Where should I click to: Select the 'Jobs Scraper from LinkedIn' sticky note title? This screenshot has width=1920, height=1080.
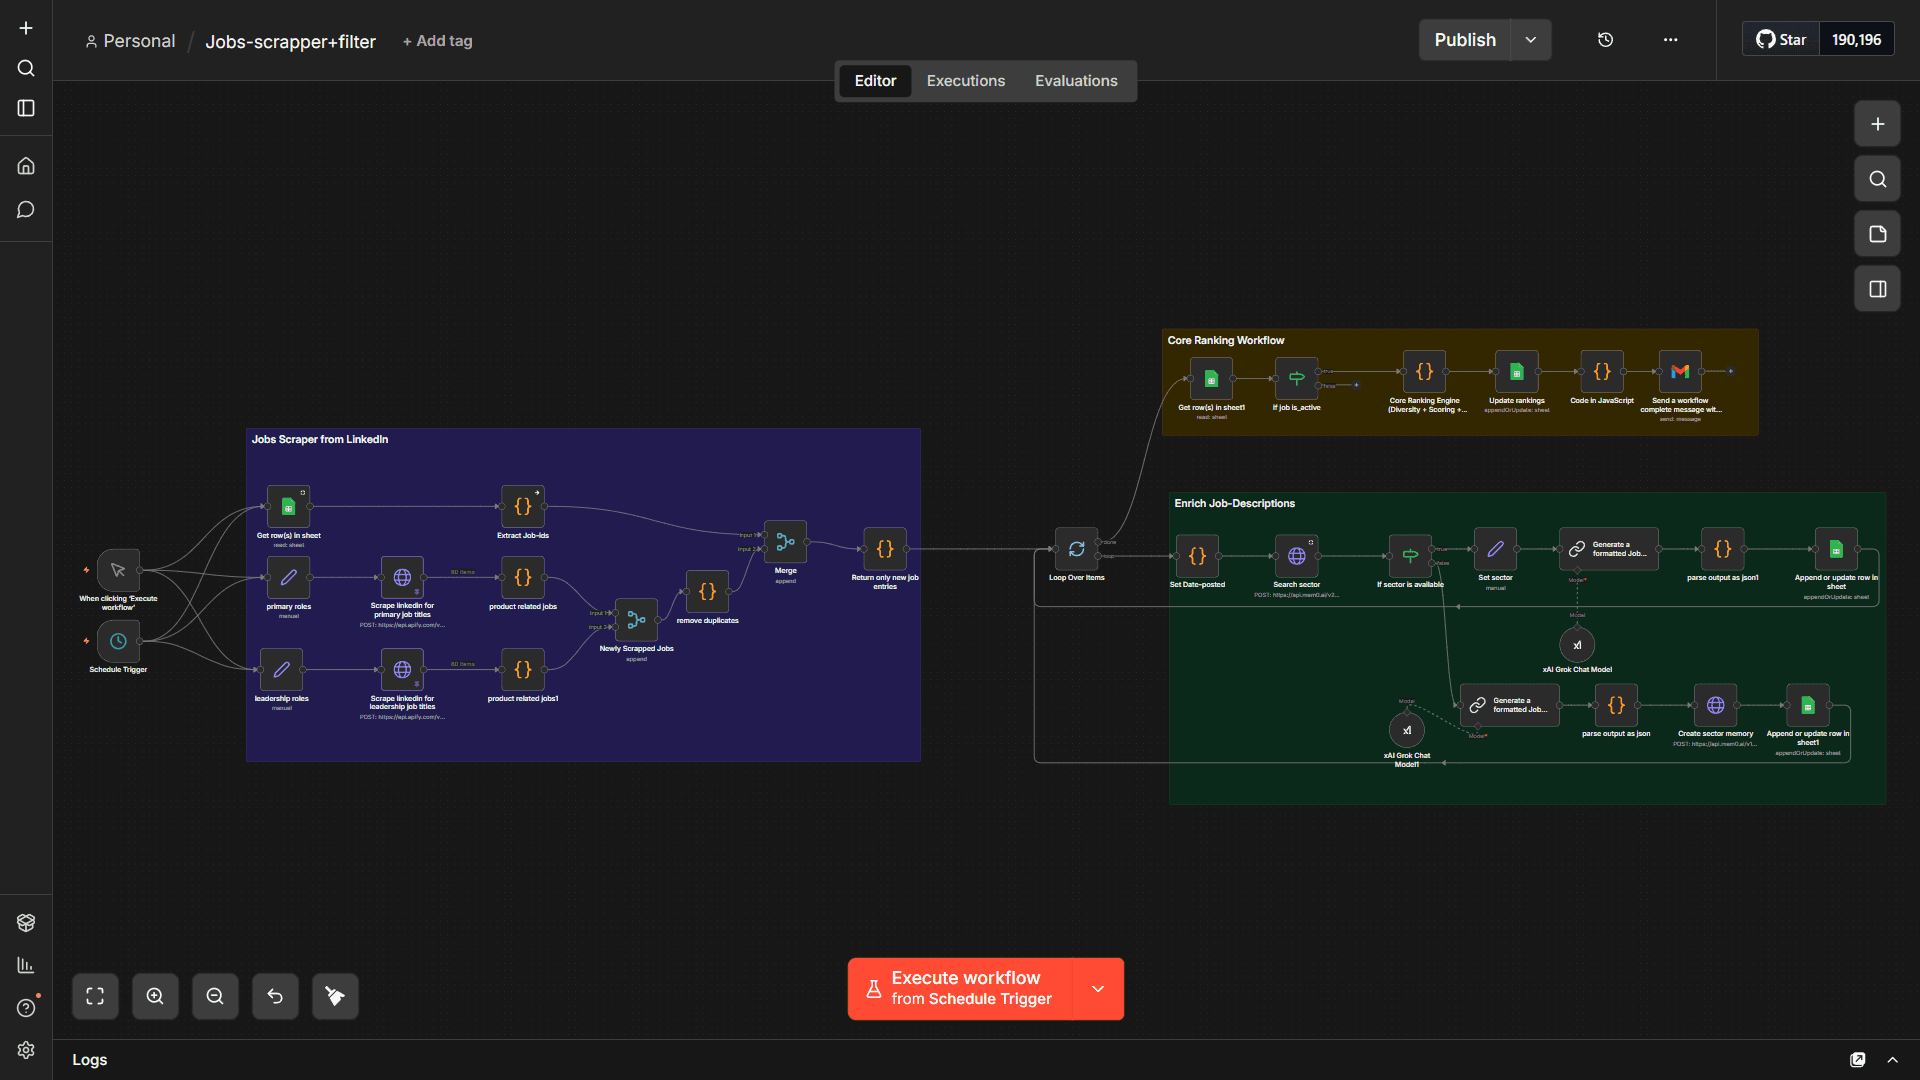coord(319,440)
